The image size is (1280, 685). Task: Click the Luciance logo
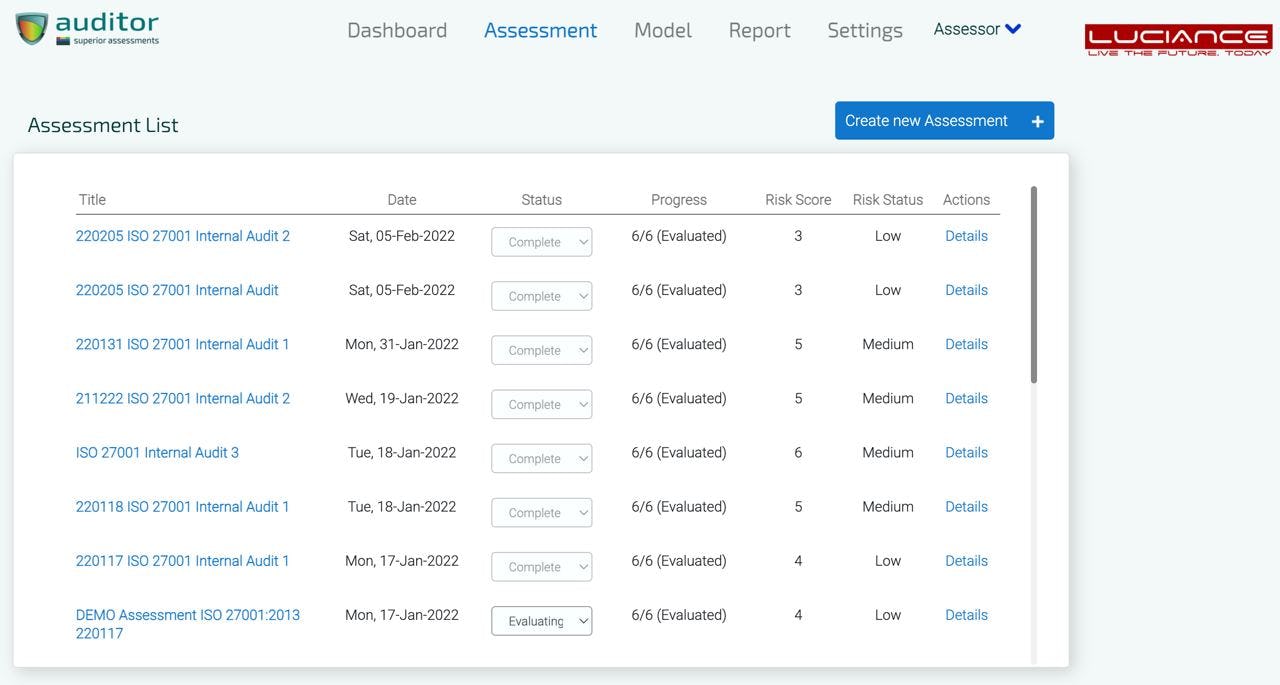click(1177, 37)
